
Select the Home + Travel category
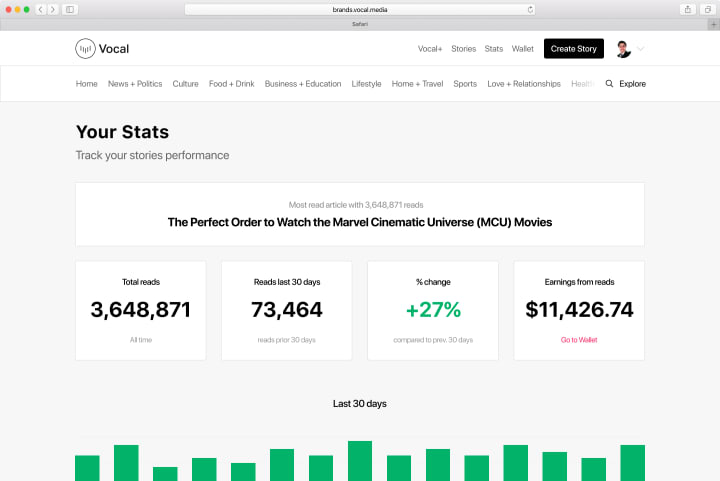click(417, 84)
